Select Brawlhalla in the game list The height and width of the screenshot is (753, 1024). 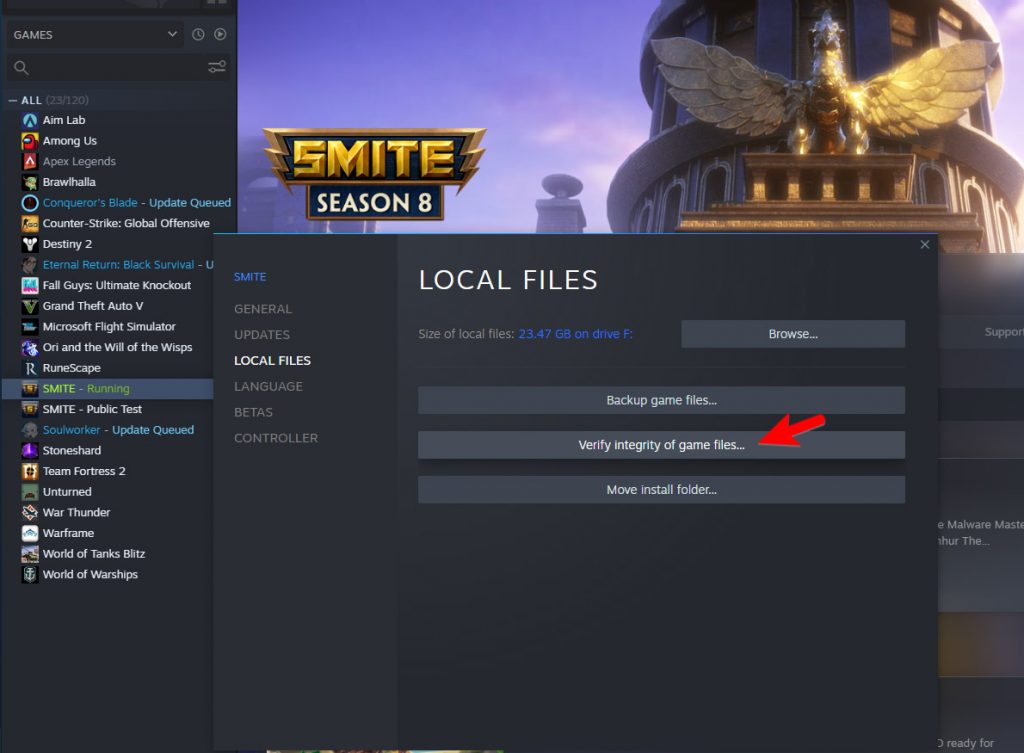tap(69, 182)
